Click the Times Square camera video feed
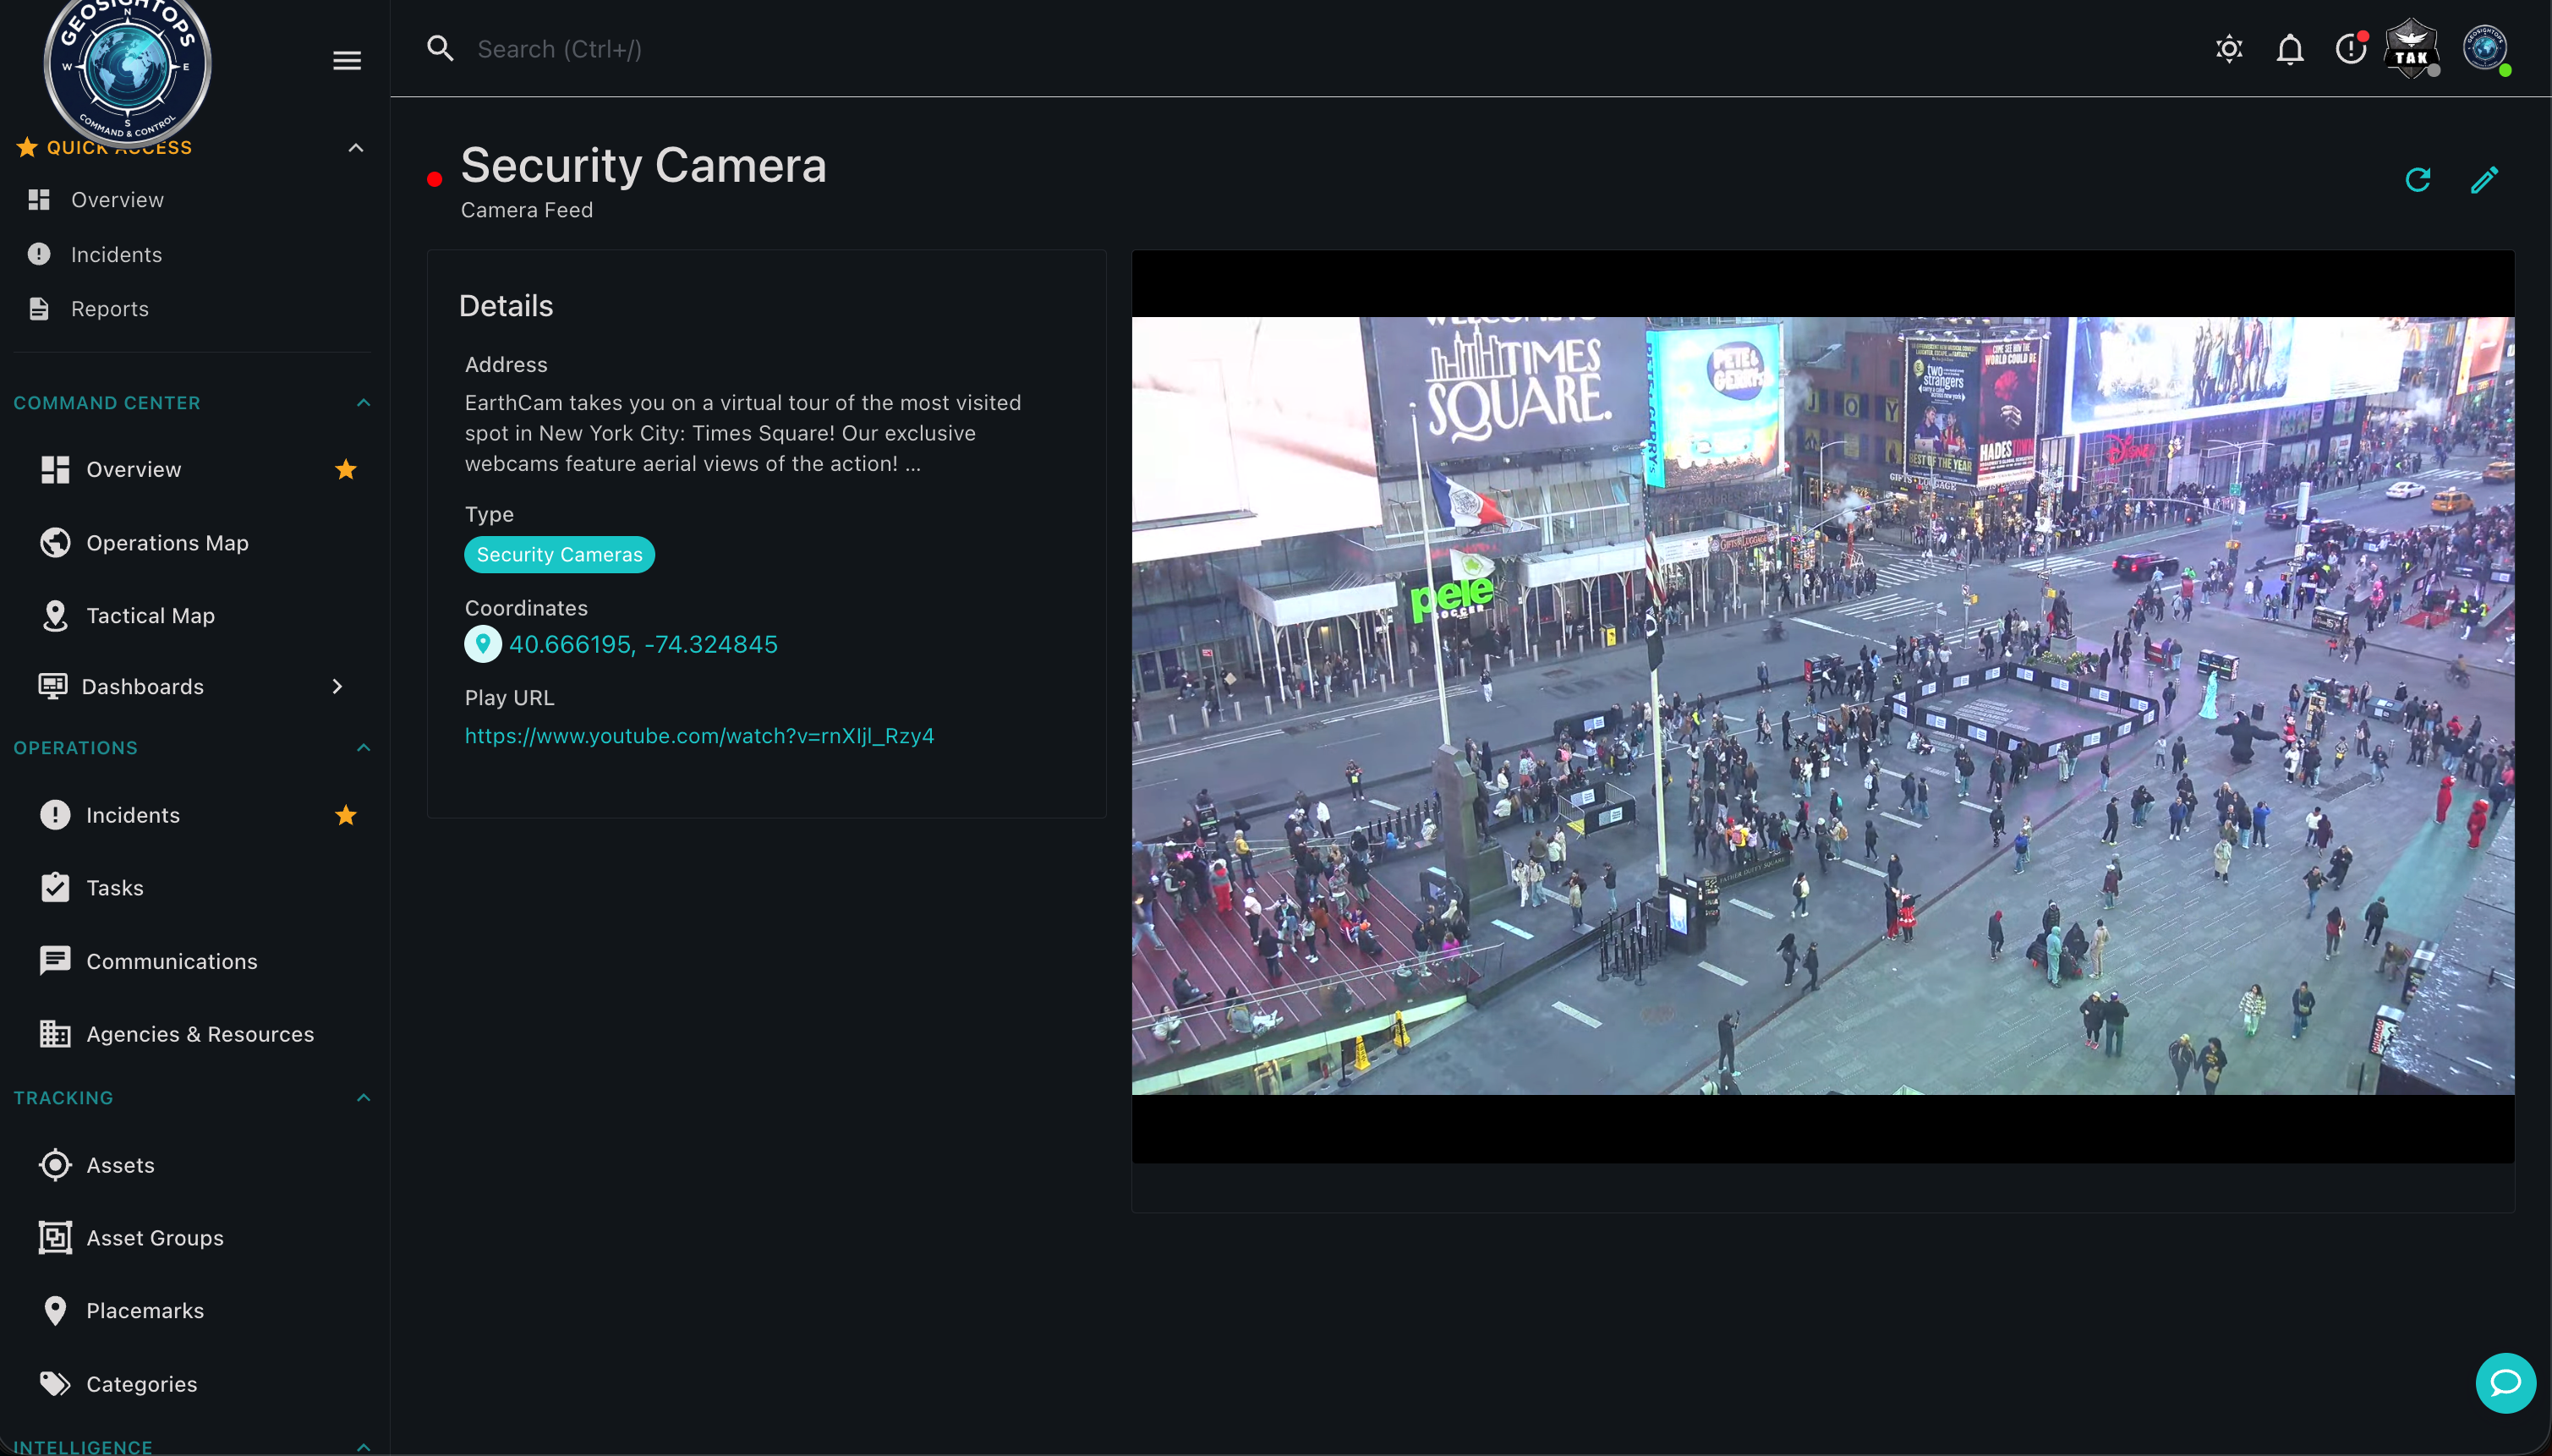Viewport: 2552px width, 1456px height. coord(1822,706)
